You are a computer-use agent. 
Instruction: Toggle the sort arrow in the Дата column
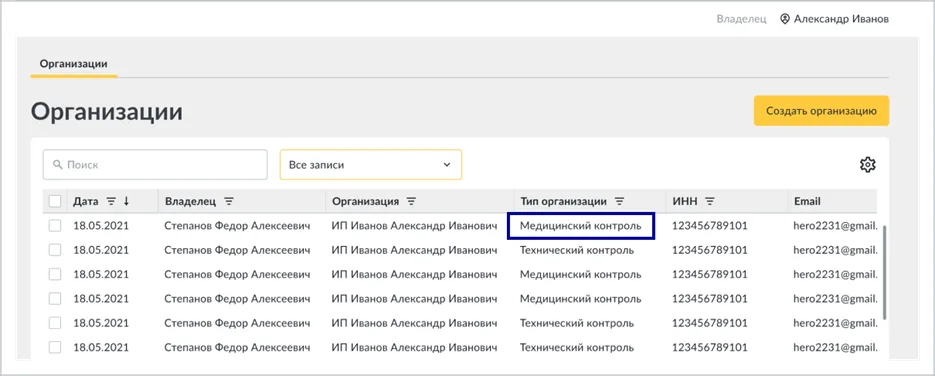[126, 201]
